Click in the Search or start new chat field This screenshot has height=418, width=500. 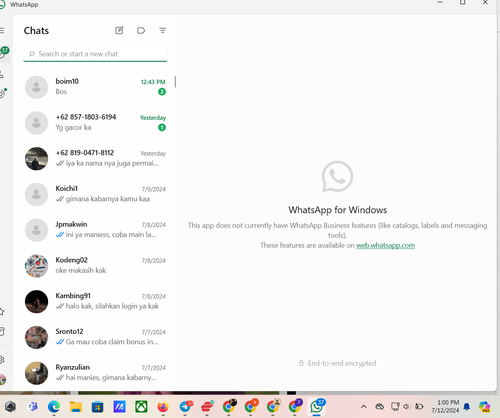coord(95,54)
